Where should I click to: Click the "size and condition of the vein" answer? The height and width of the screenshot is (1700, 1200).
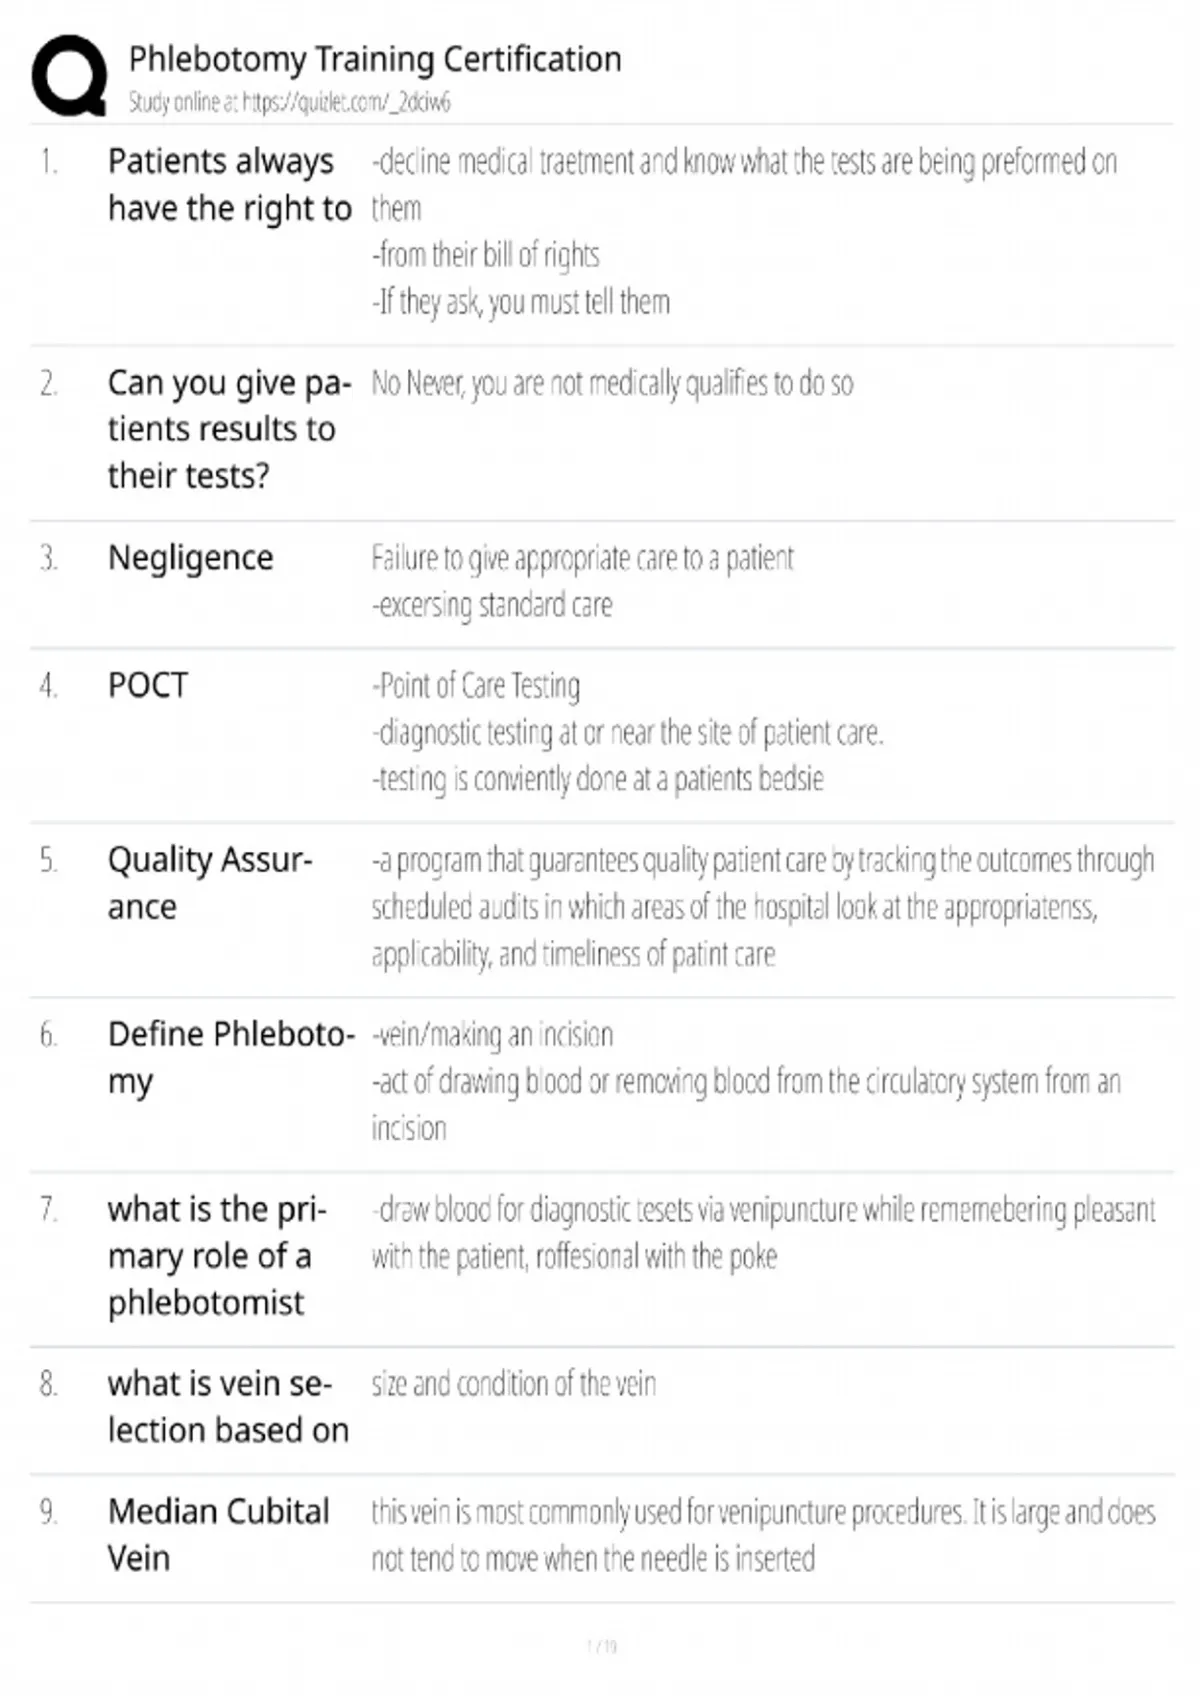tap(514, 1384)
